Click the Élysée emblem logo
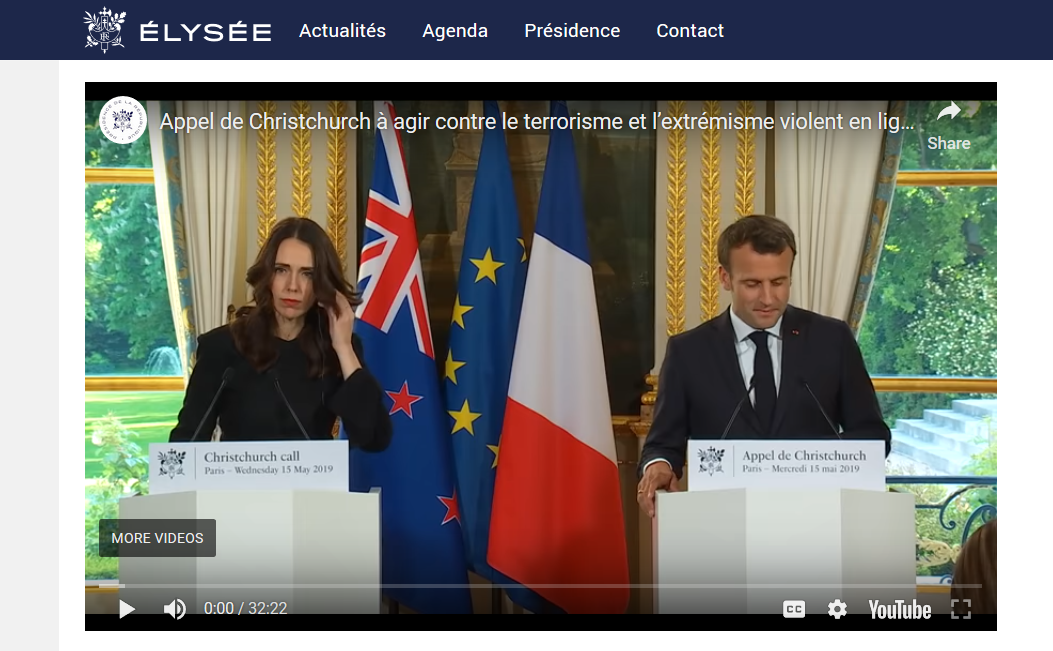The image size is (1053, 651). (104, 30)
